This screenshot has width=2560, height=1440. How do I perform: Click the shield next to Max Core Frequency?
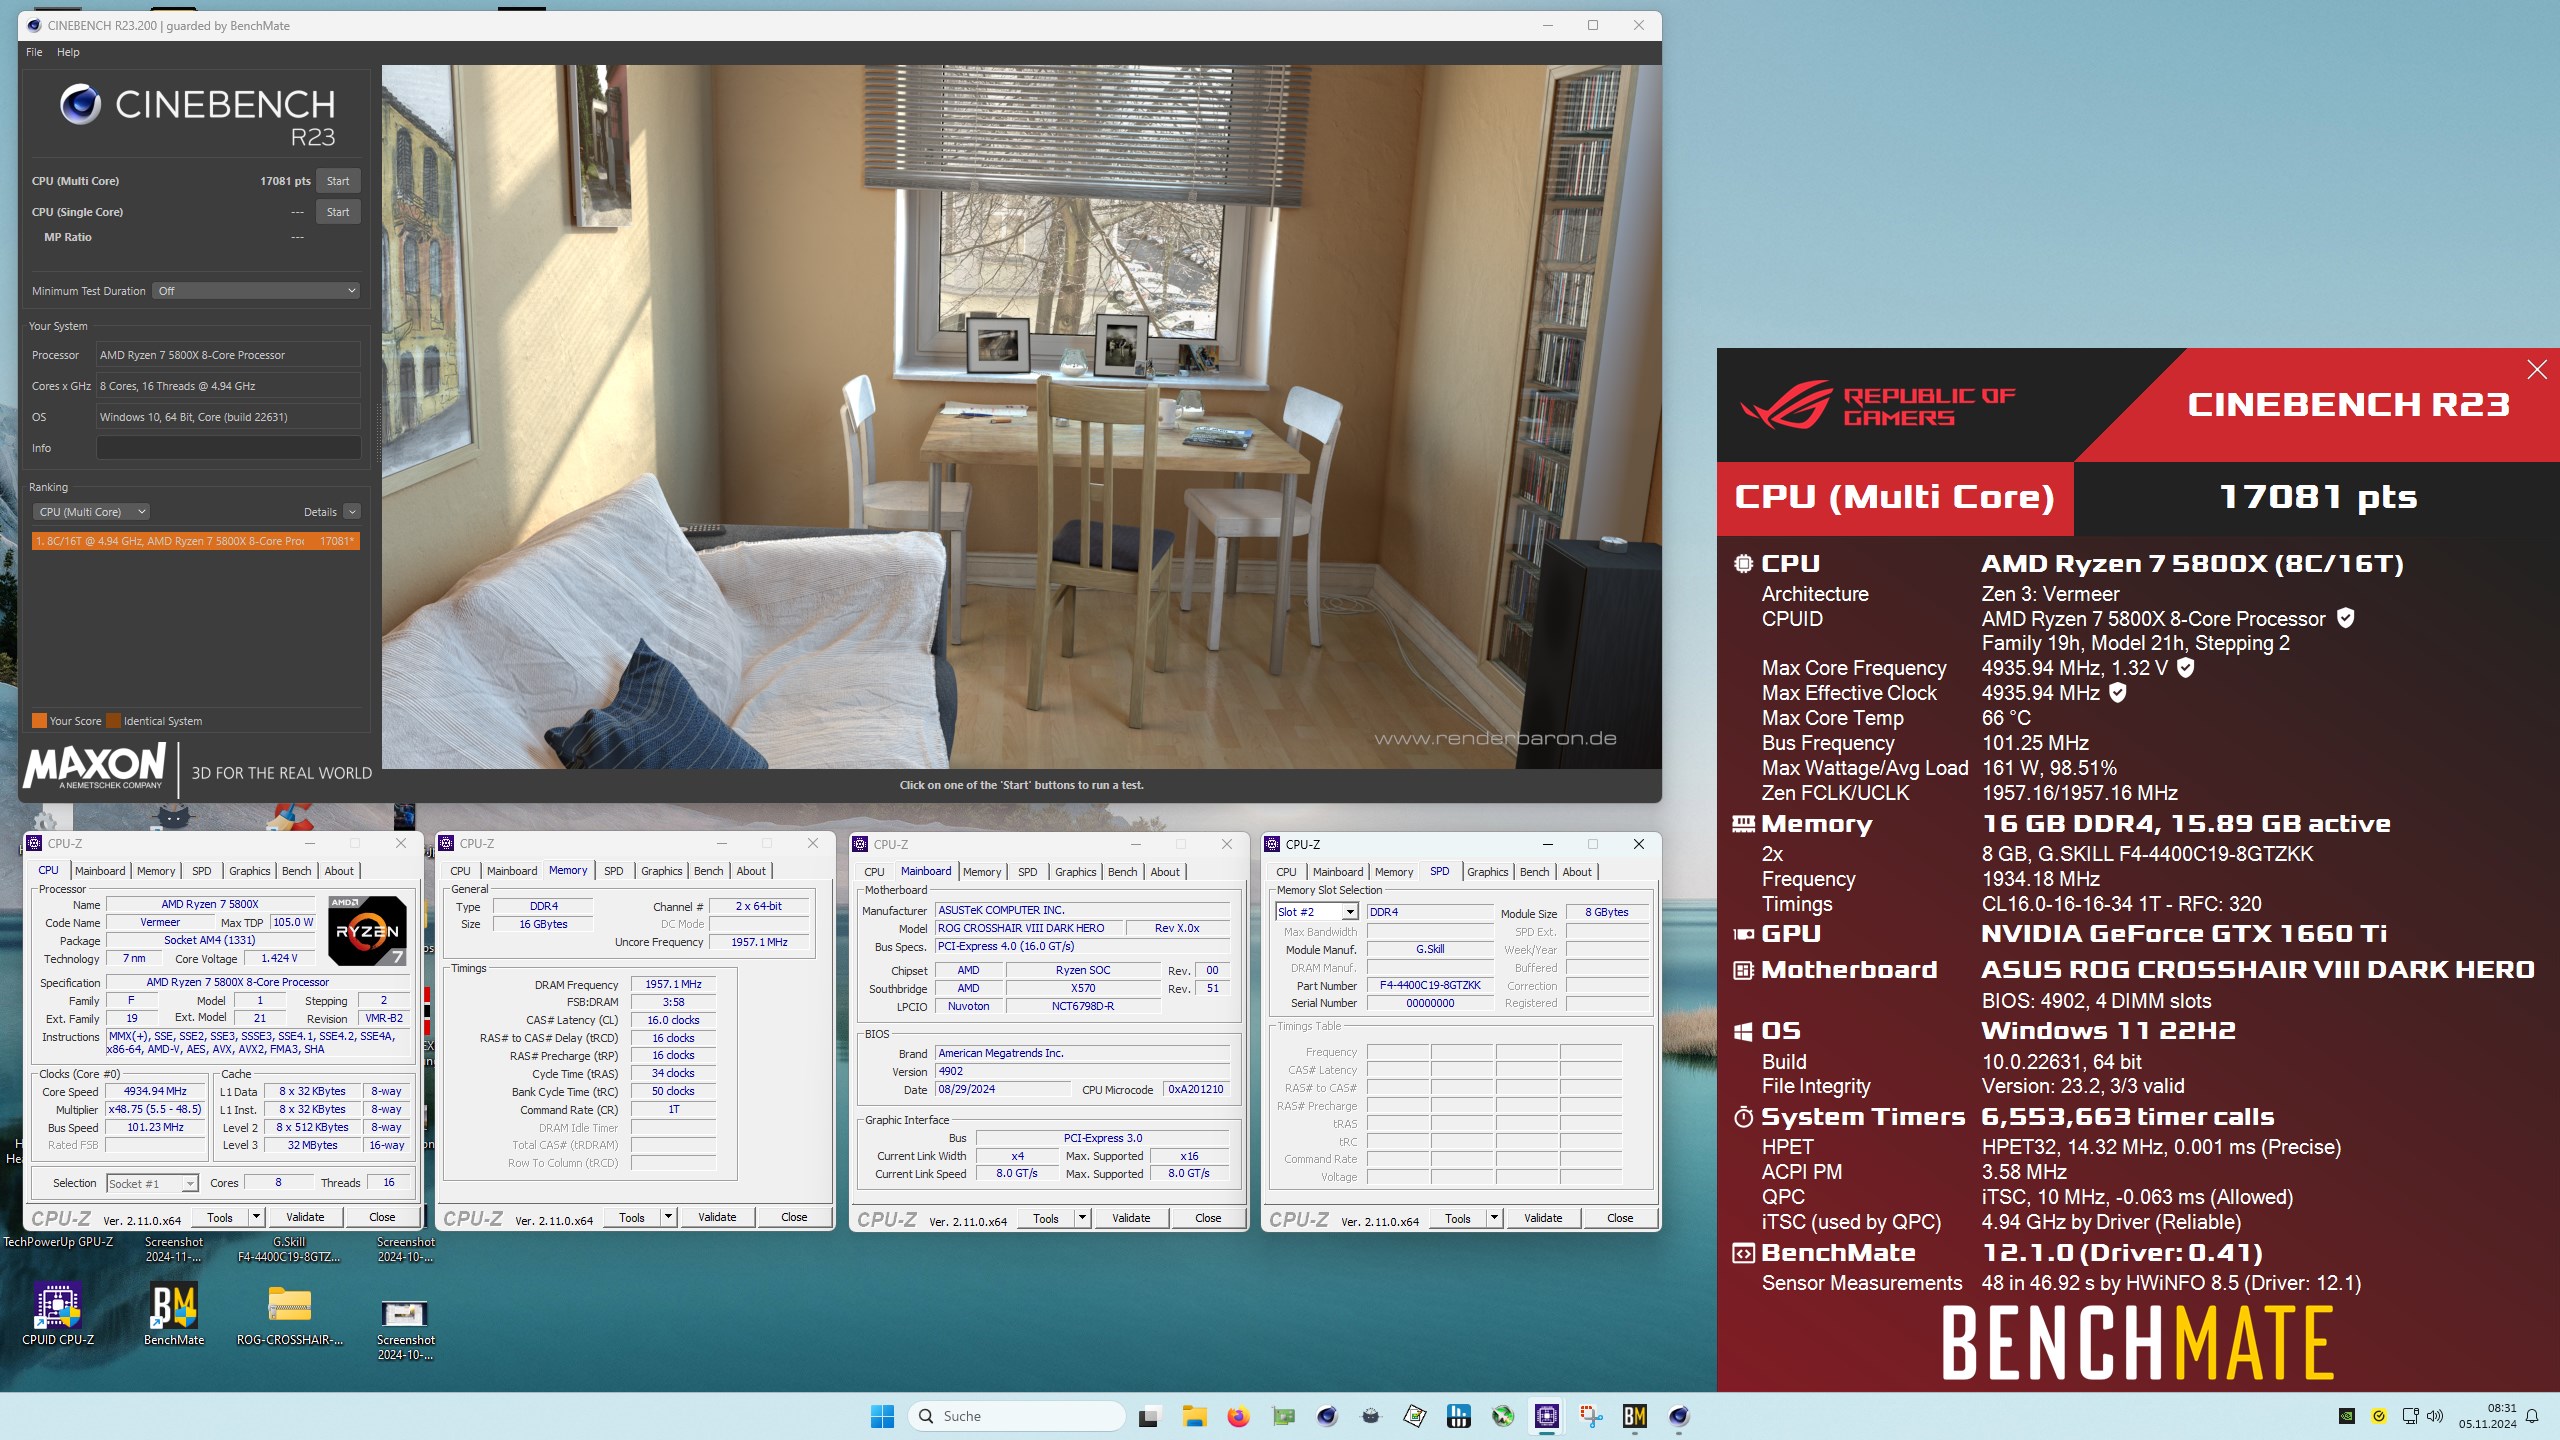(2186, 668)
